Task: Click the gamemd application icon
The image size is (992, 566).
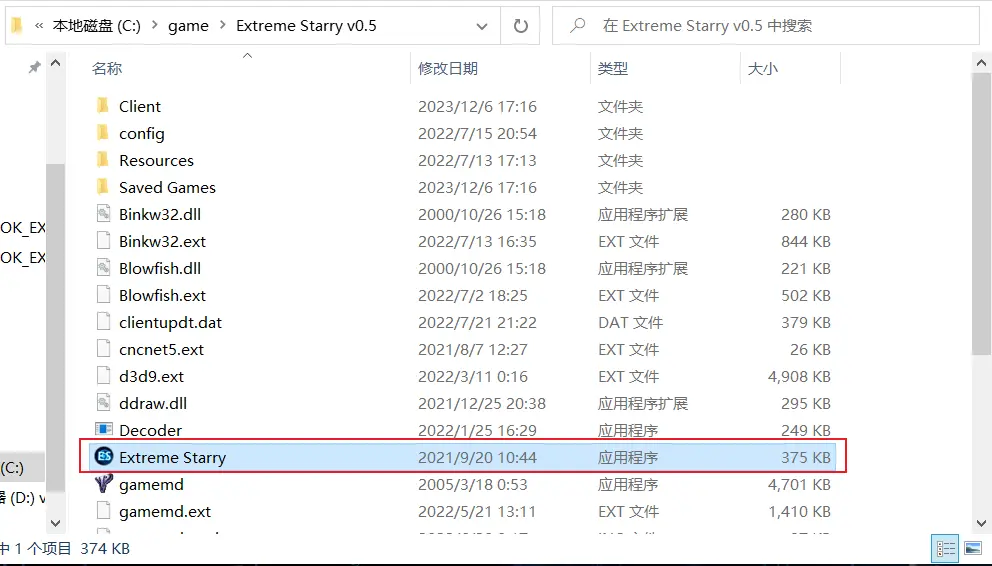Action: 103,484
